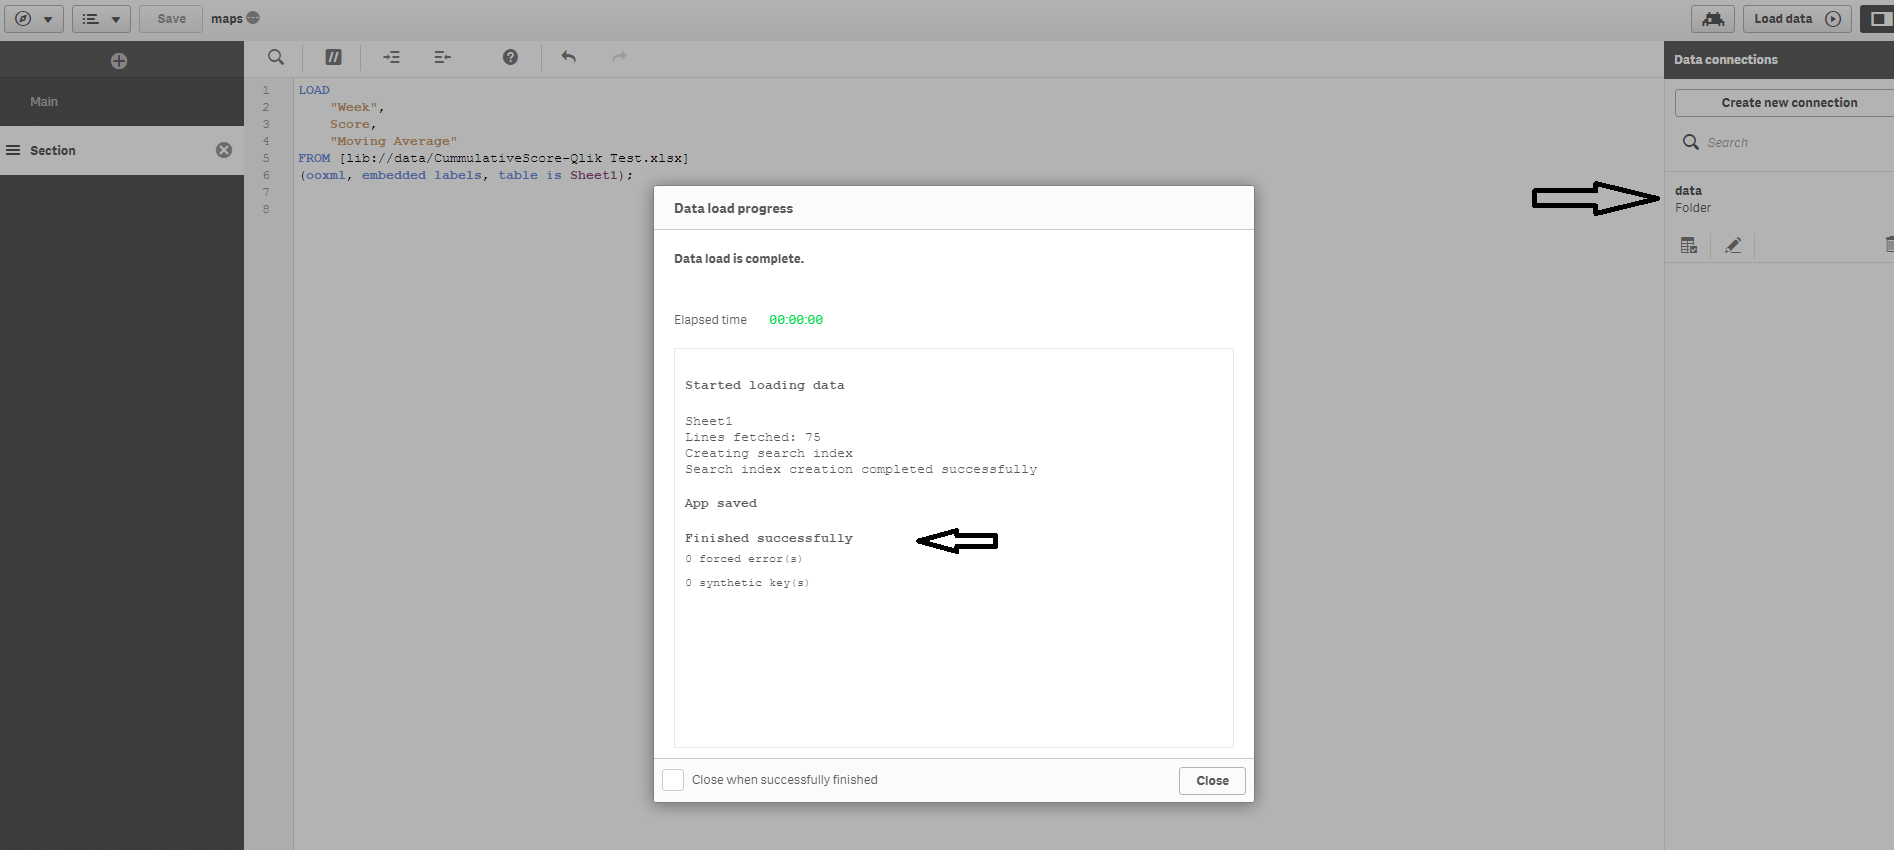Click the Elapsed time value 00:00:00

(796, 320)
